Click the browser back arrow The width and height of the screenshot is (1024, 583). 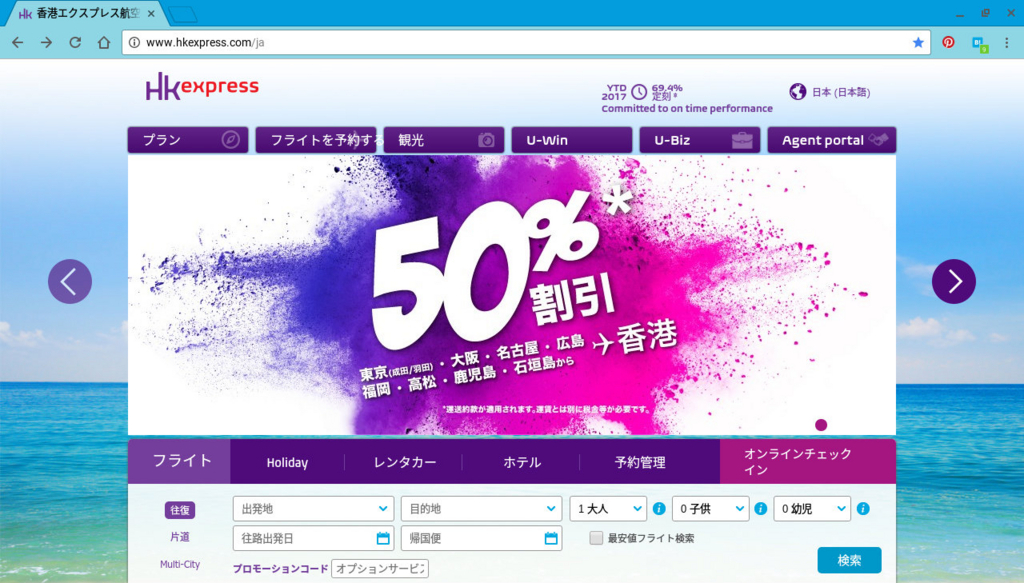18,42
